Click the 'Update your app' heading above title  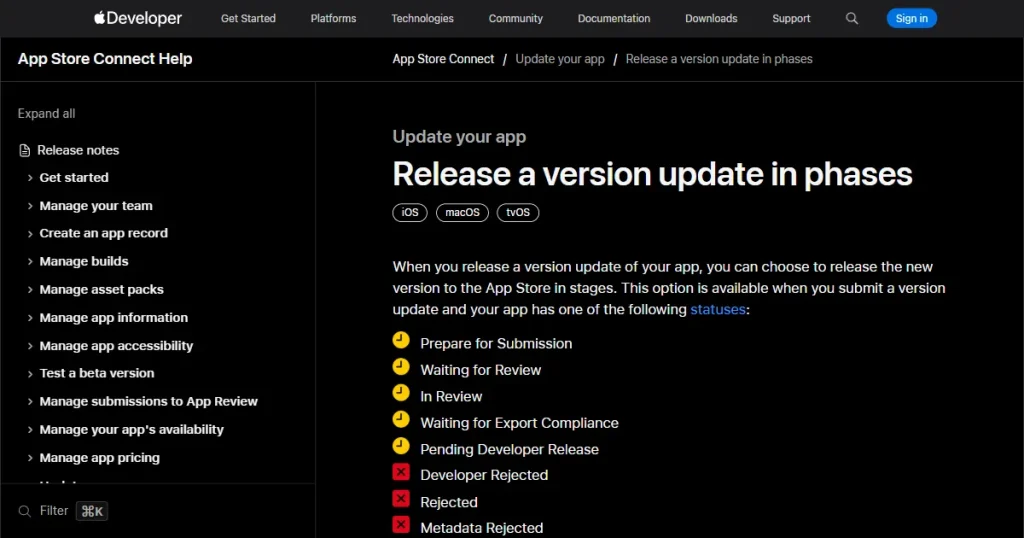point(459,136)
